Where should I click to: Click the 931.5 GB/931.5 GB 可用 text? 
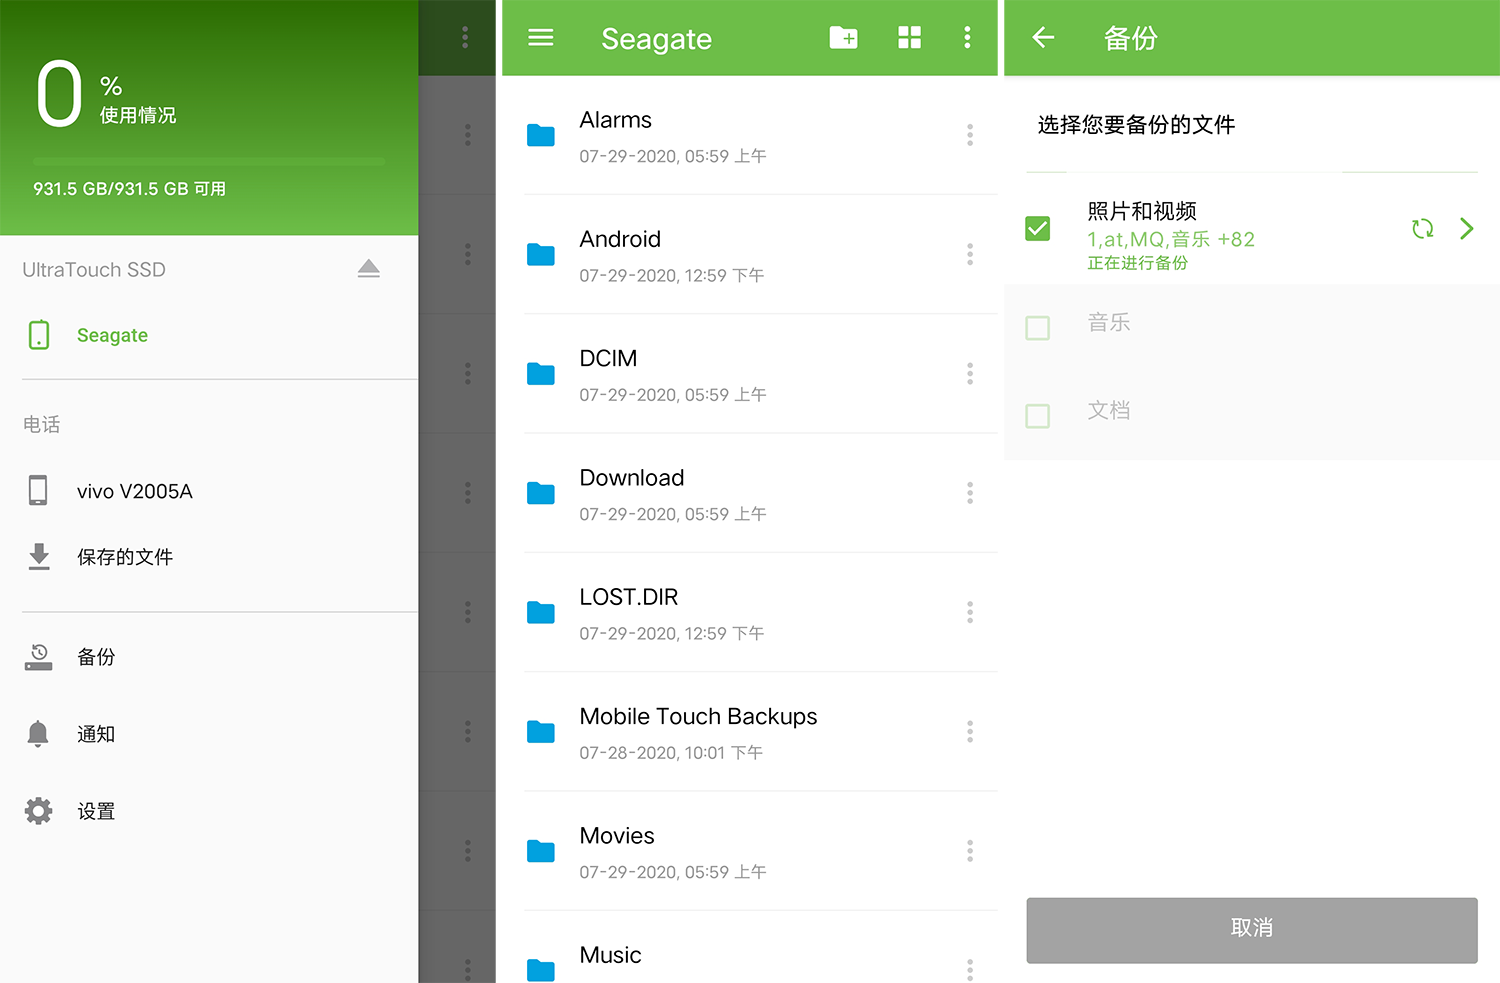(x=129, y=189)
